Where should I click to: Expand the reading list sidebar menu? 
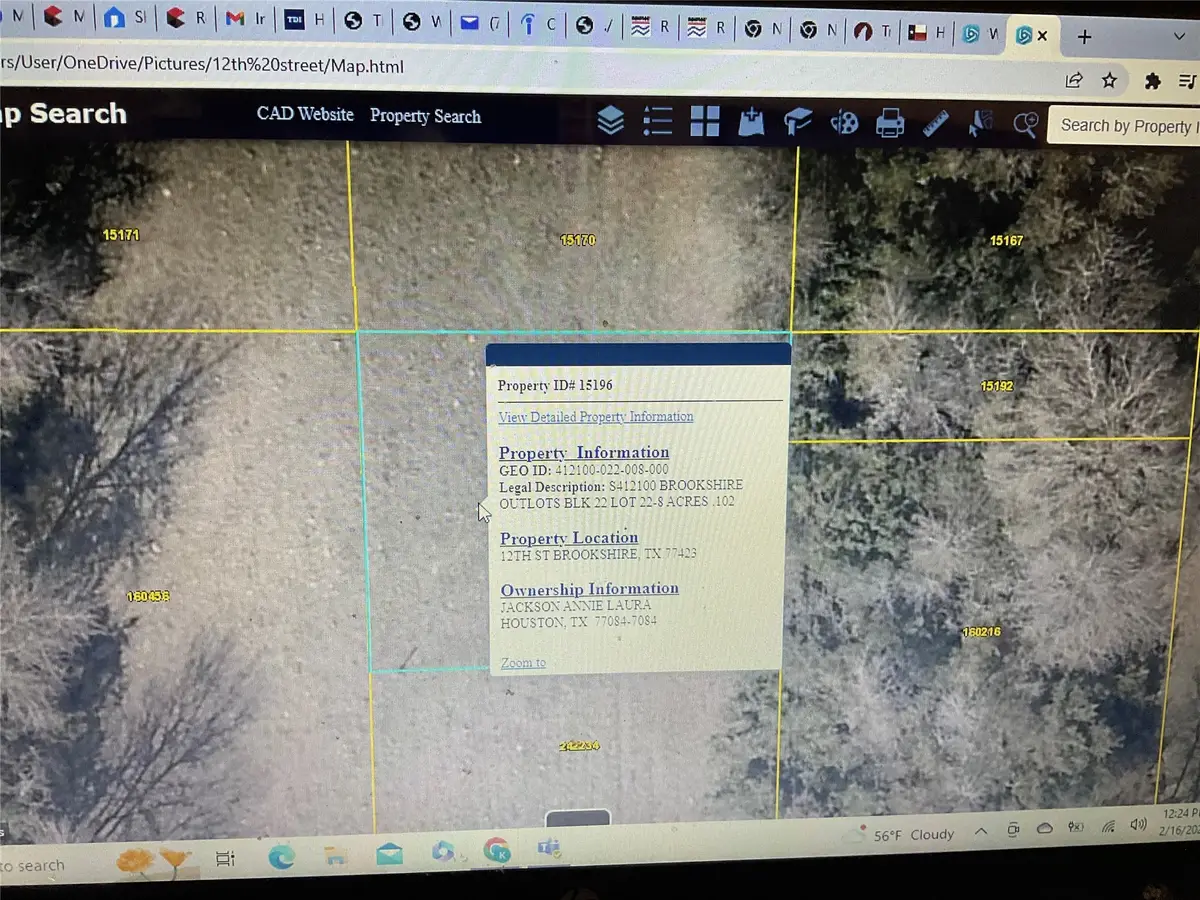pos(1189,80)
